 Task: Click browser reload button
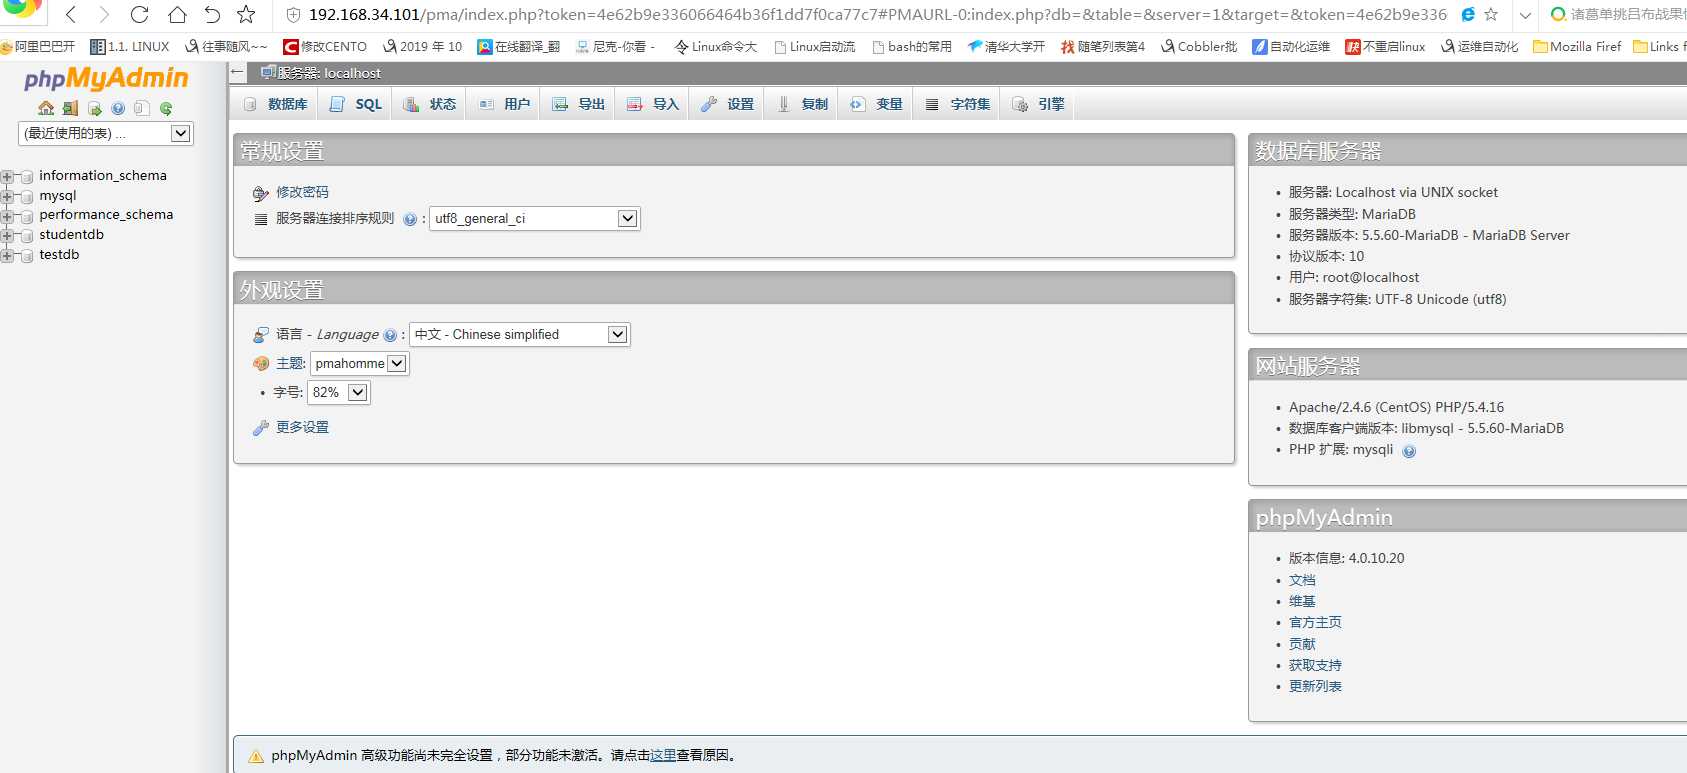tap(139, 14)
